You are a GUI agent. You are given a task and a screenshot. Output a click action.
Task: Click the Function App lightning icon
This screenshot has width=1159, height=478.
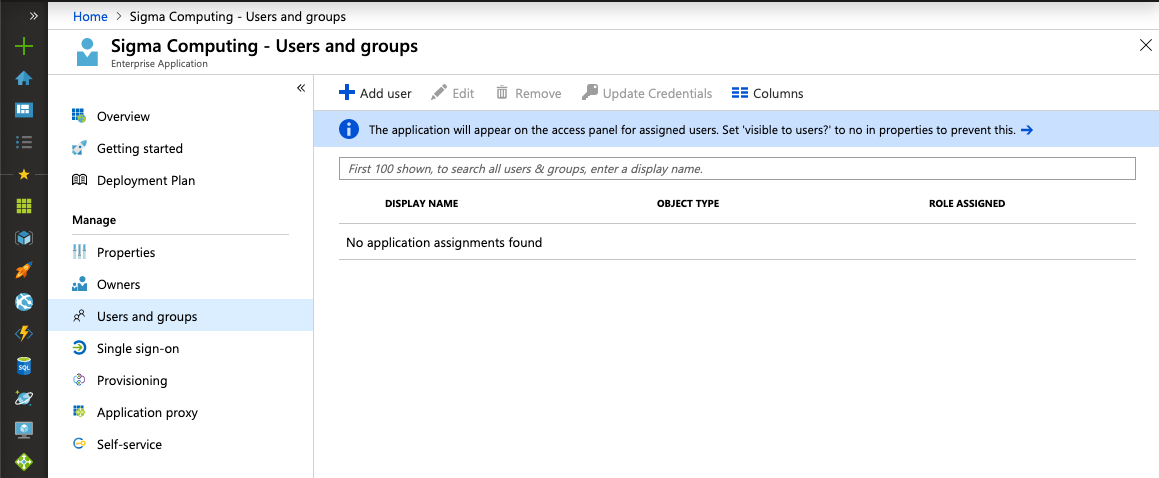(24, 333)
